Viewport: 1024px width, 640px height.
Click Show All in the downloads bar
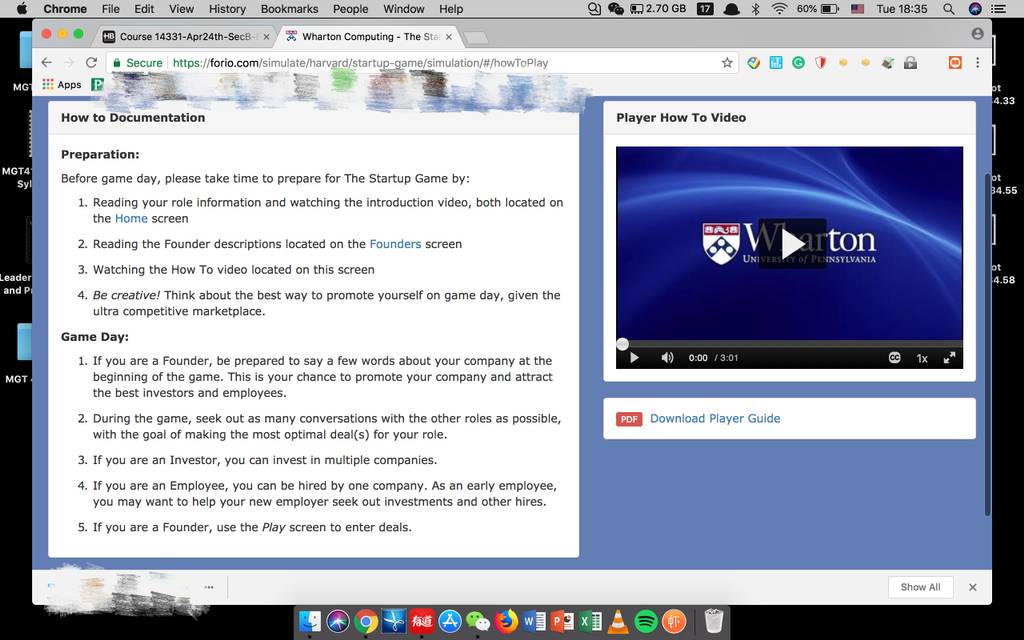coord(920,587)
